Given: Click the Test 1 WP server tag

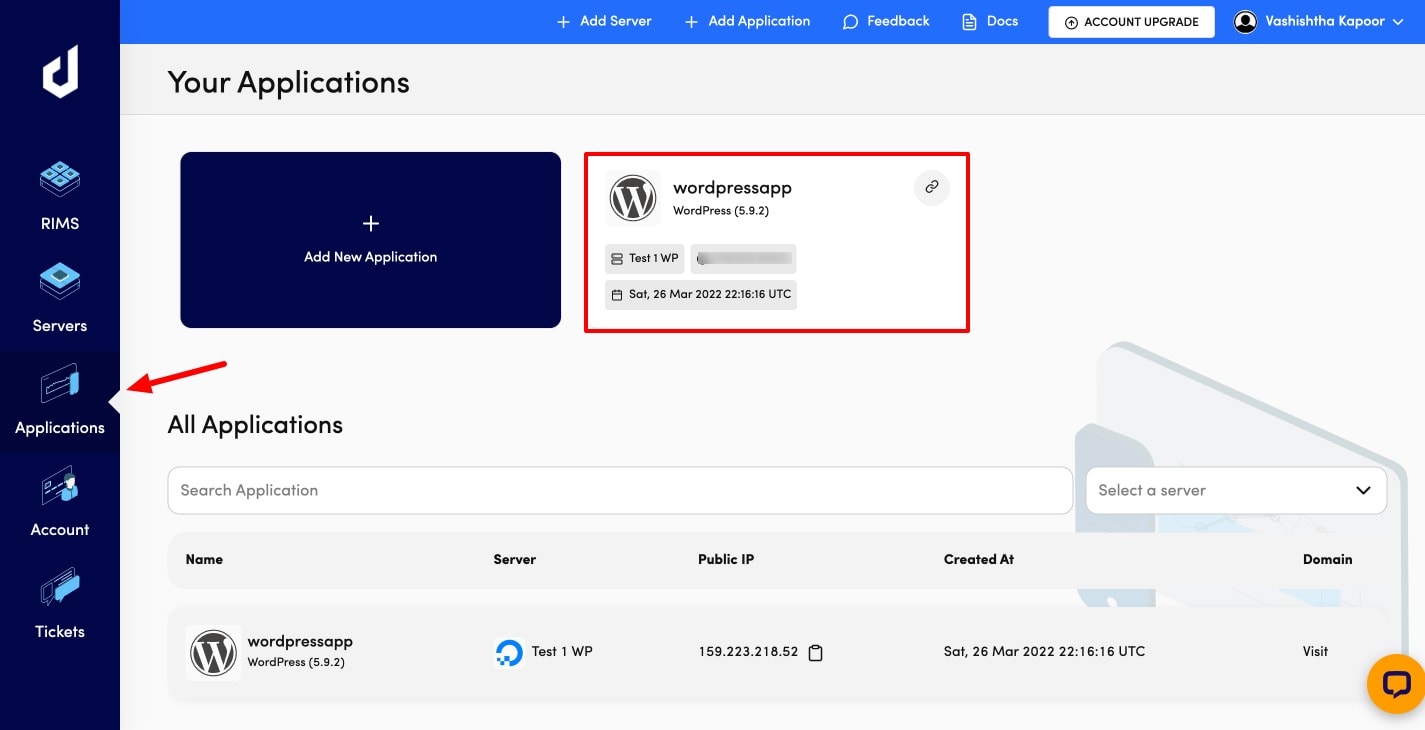Looking at the screenshot, I should coord(644,258).
